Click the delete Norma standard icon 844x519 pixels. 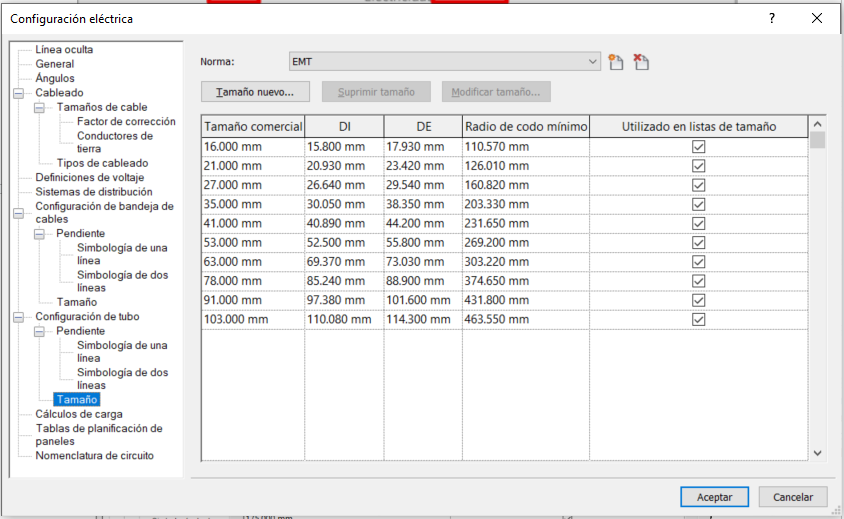click(641, 62)
